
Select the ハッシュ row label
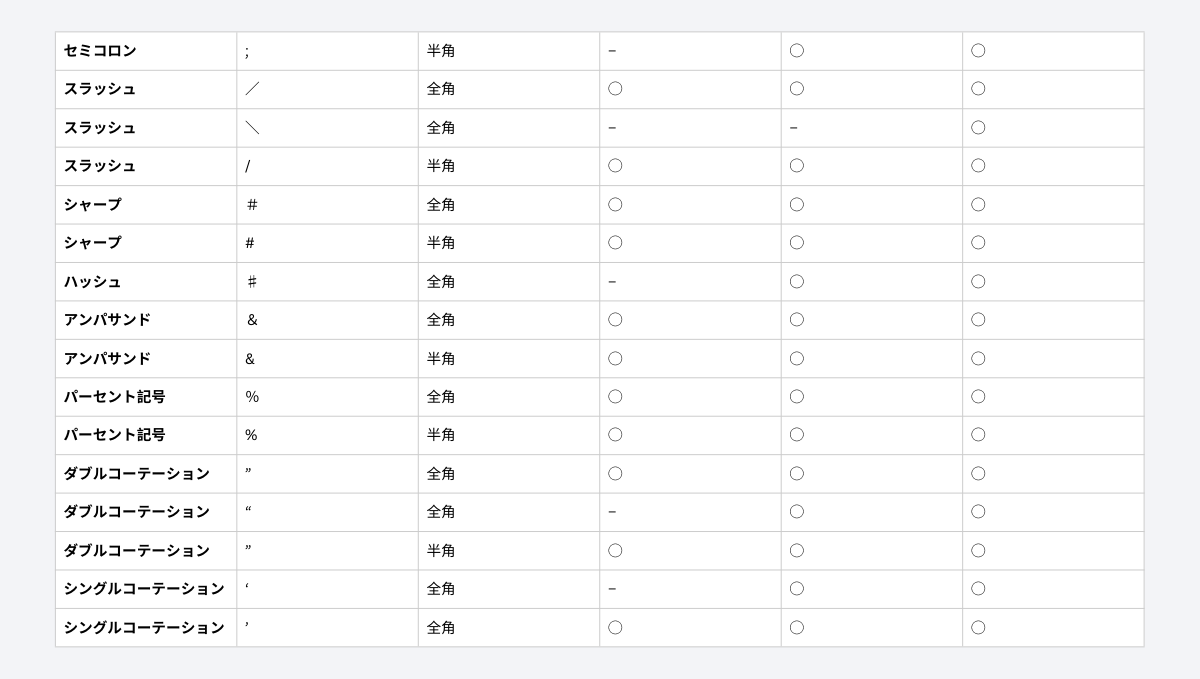(93, 281)
